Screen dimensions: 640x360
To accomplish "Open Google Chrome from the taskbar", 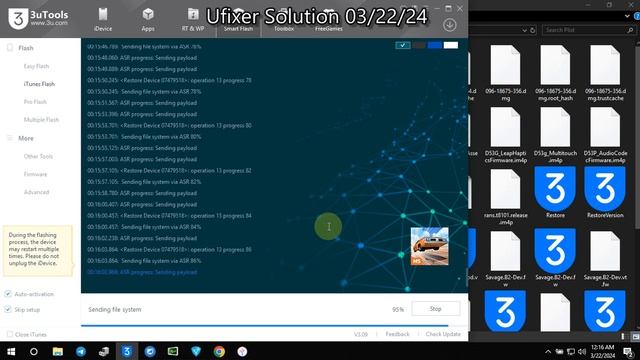I will [x=219, y=351].
